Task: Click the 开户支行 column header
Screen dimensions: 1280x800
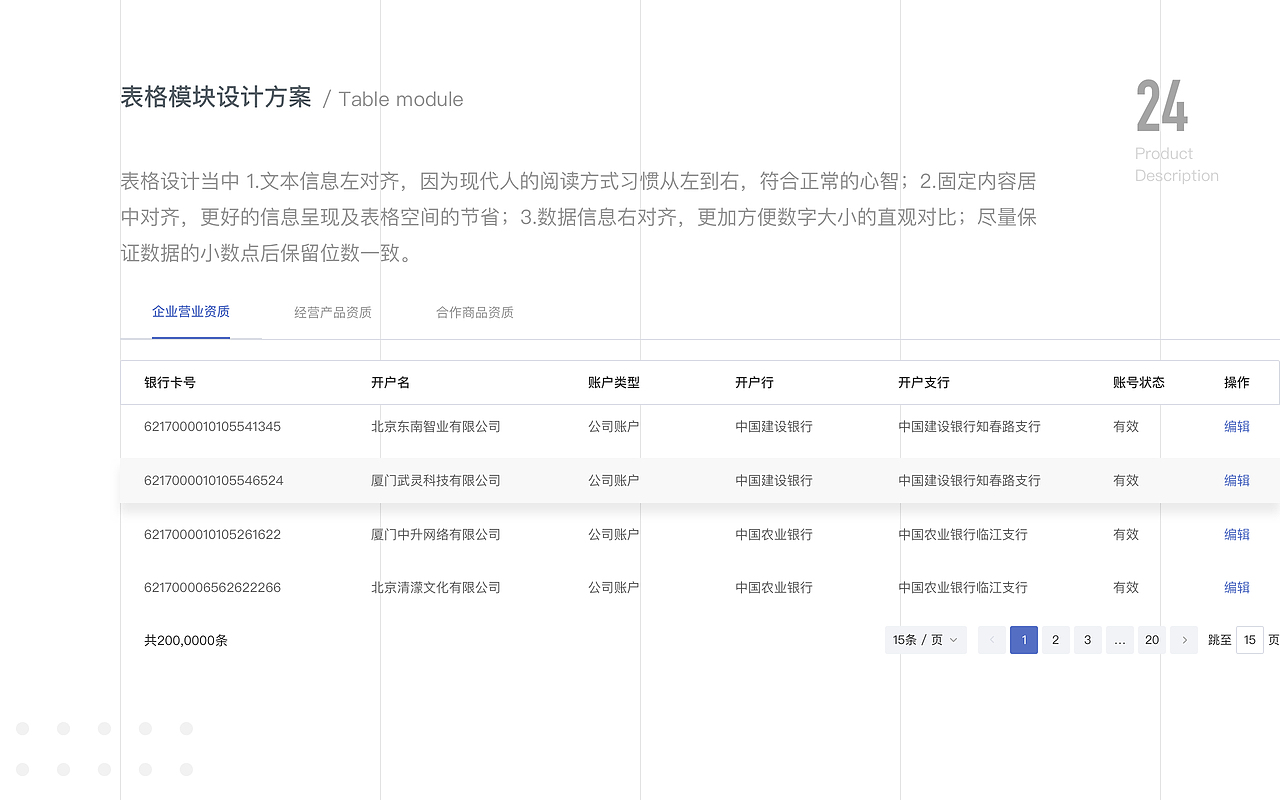Action: coord(924,382)
